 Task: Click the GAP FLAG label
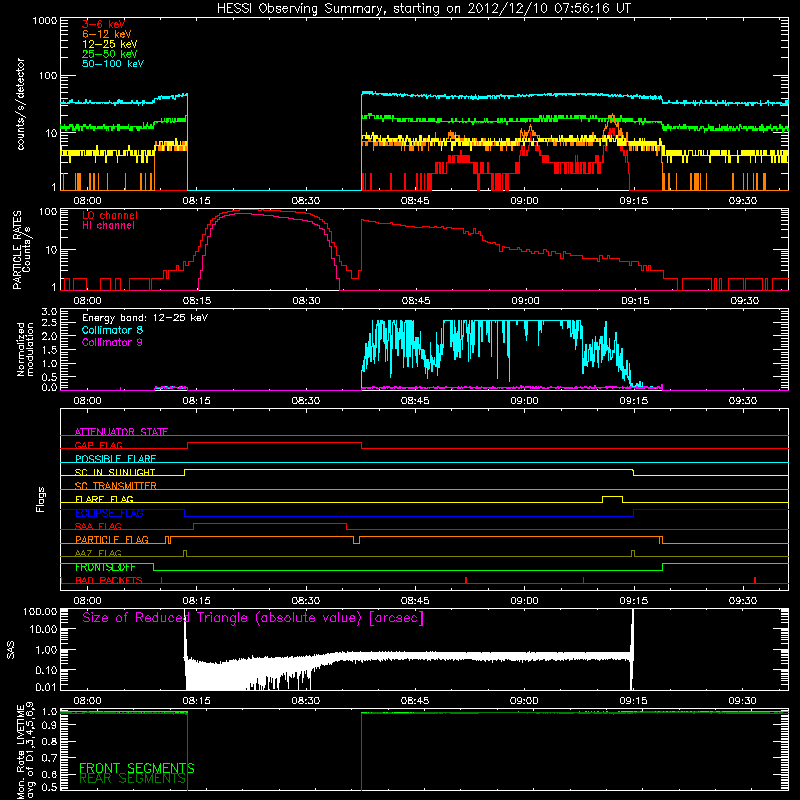point(98,445)
